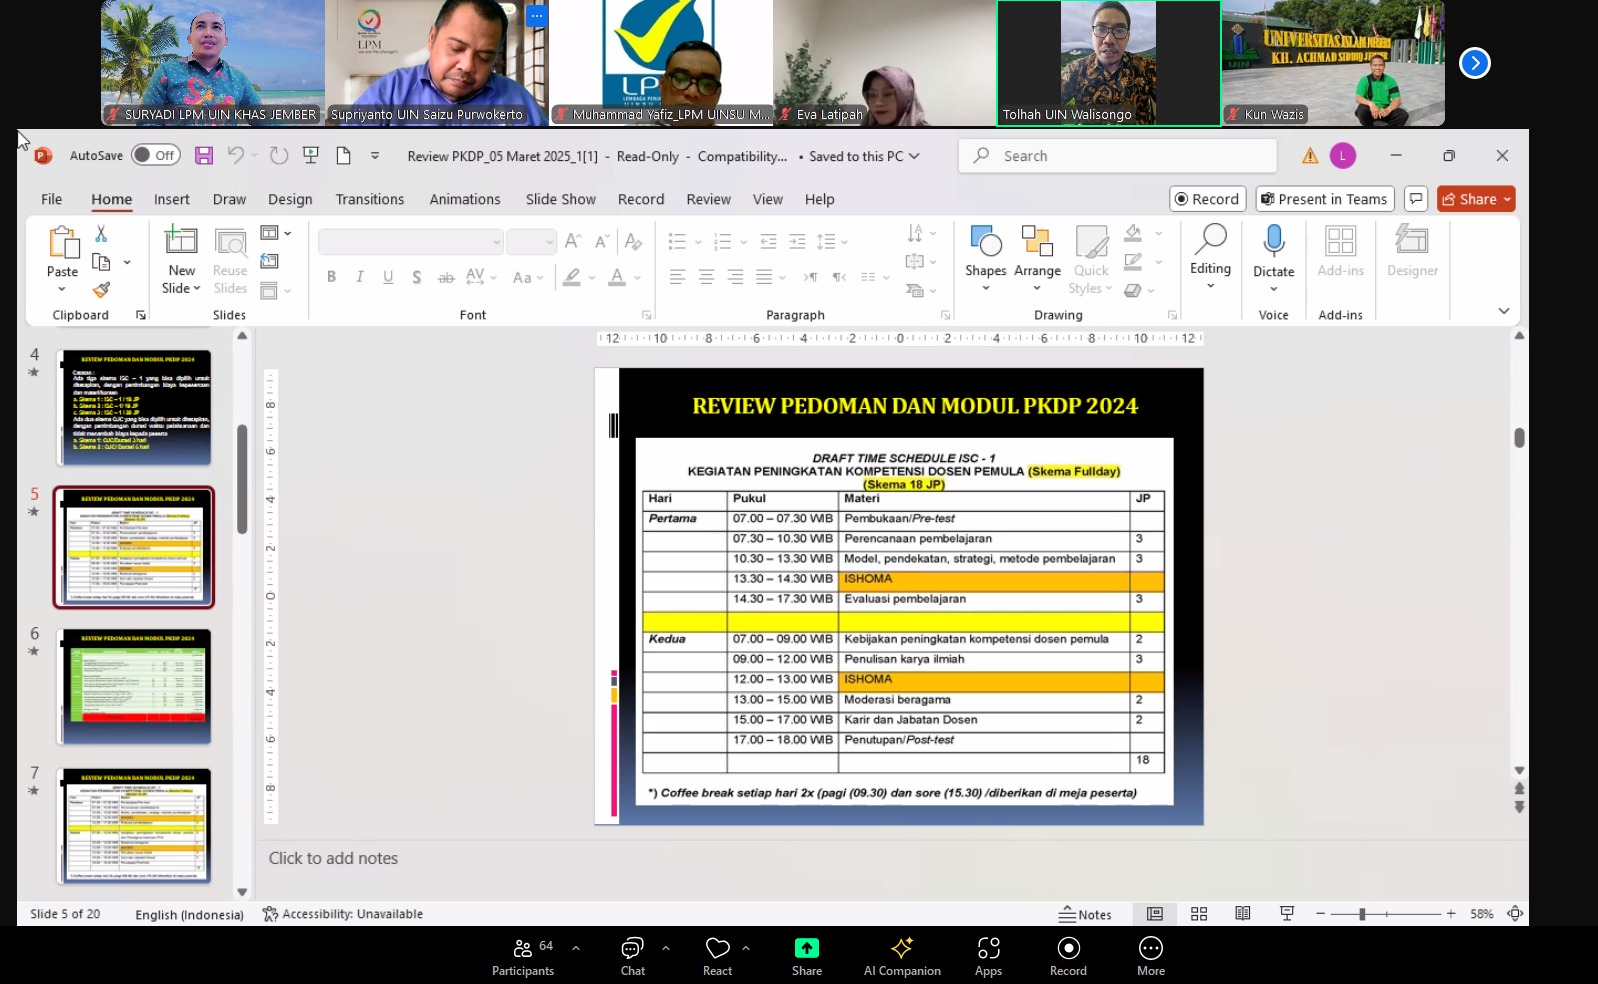1598x984 pixels.
Task: Click the Undo arrow icon
Action: (x=235, y=155)
